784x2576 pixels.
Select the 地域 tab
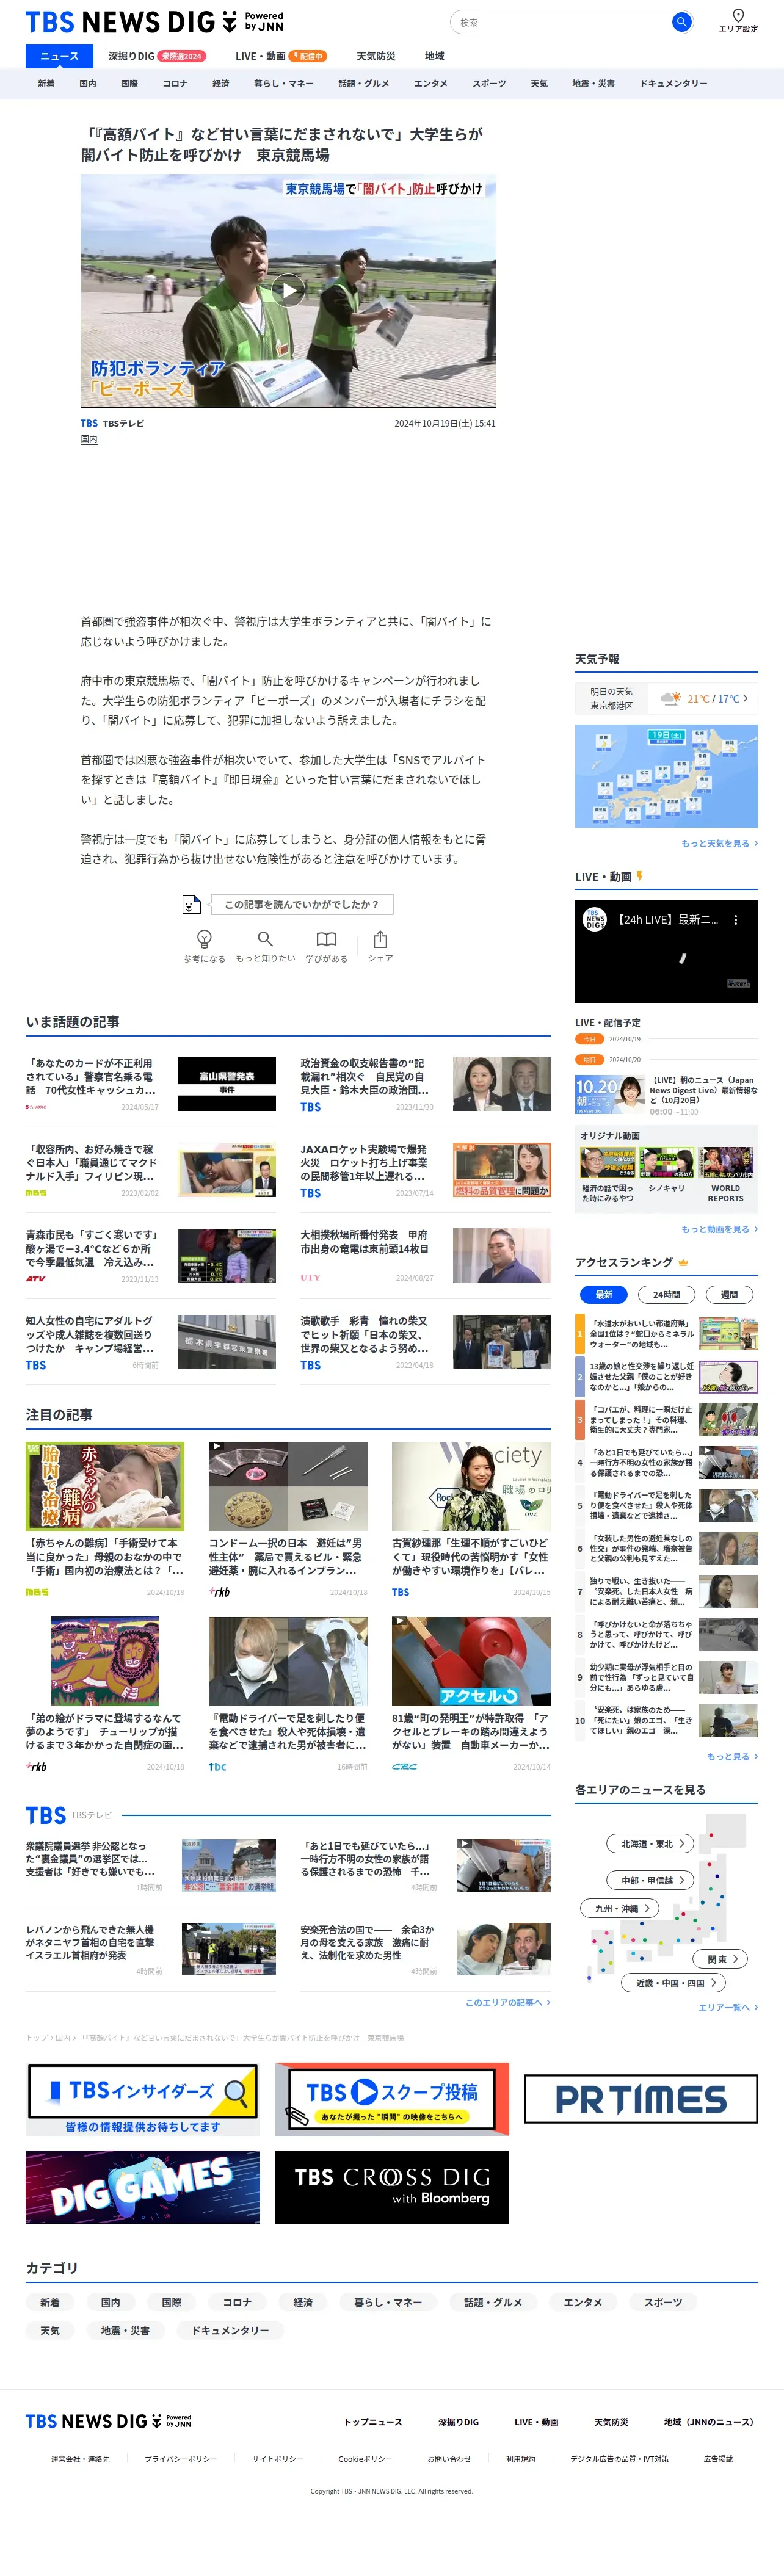tap(434, 56)
